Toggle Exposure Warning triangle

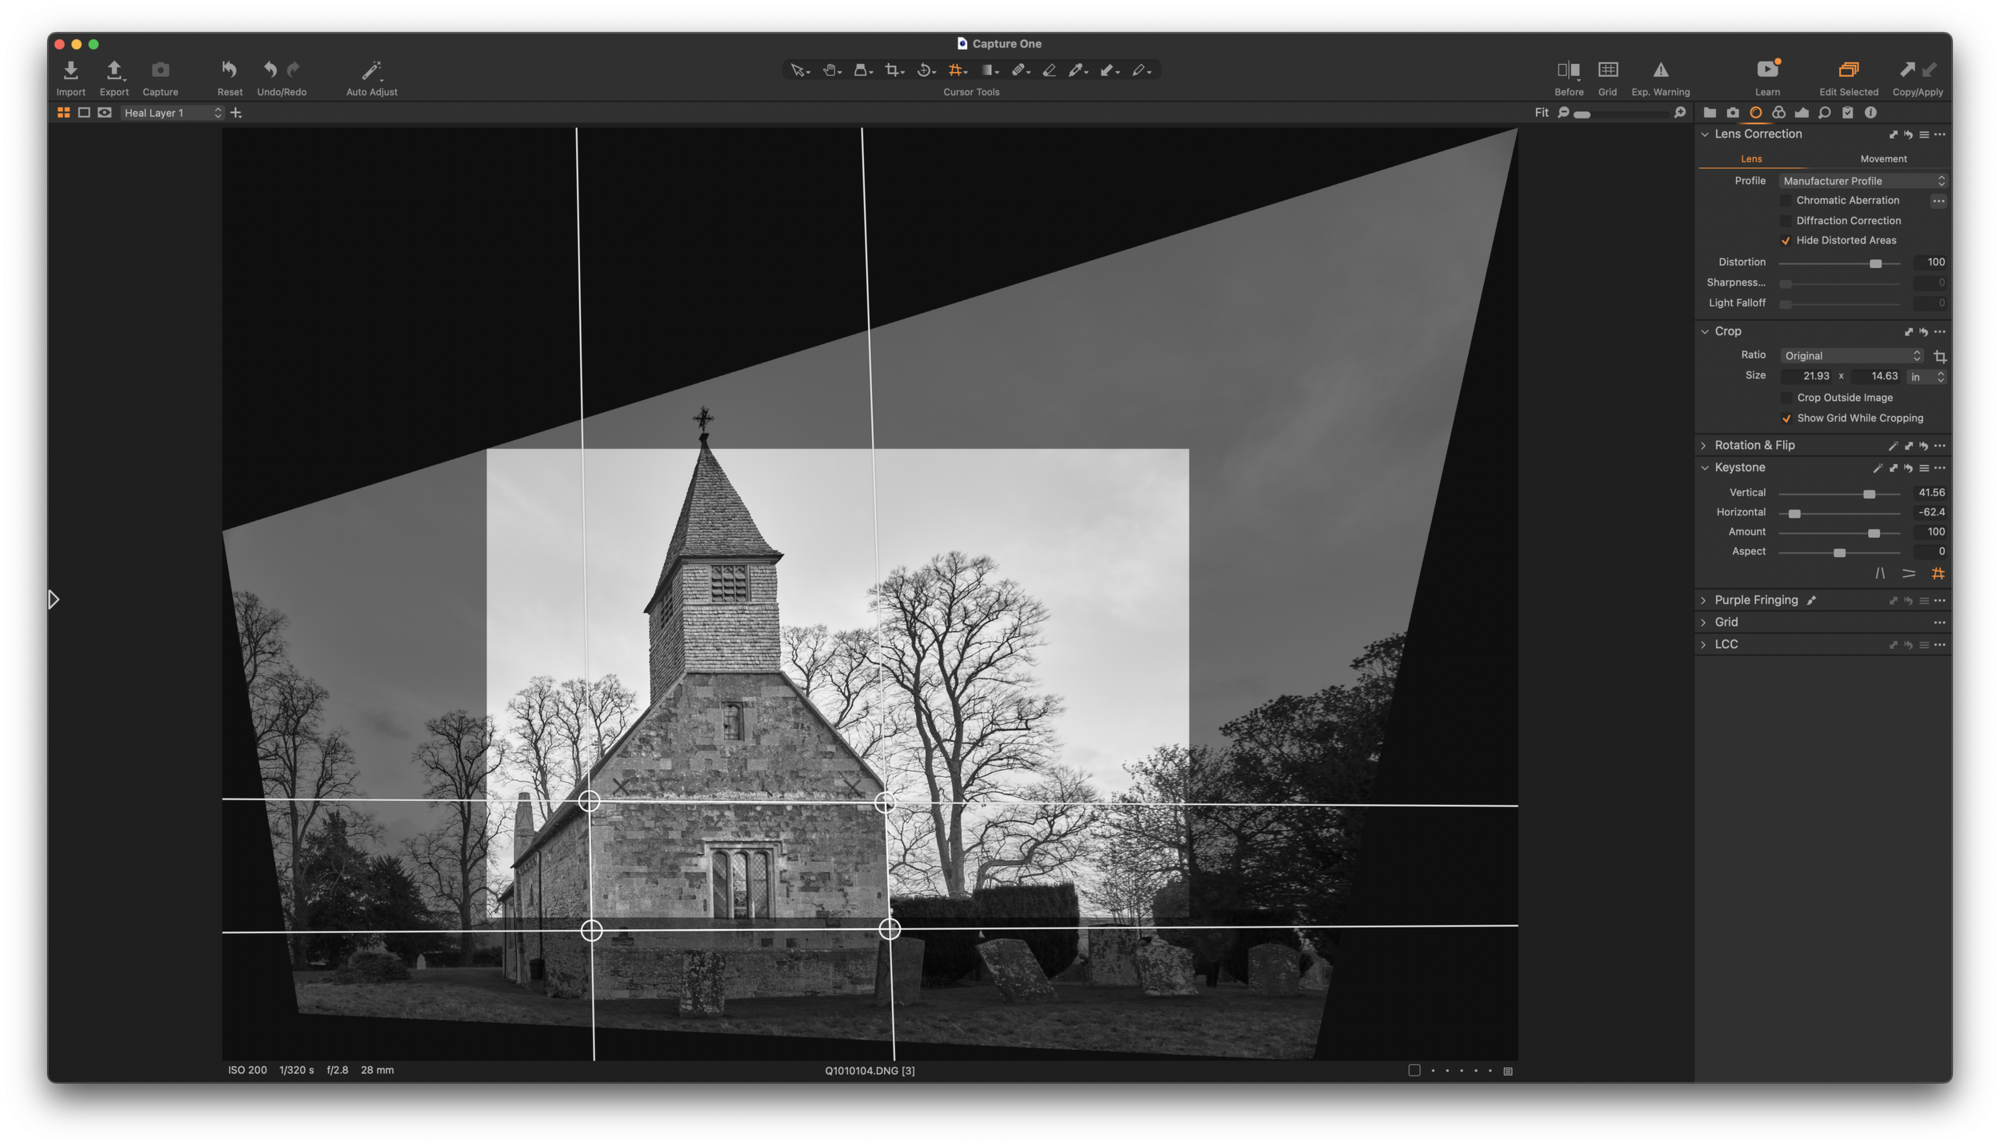(x=1660, y=70)
